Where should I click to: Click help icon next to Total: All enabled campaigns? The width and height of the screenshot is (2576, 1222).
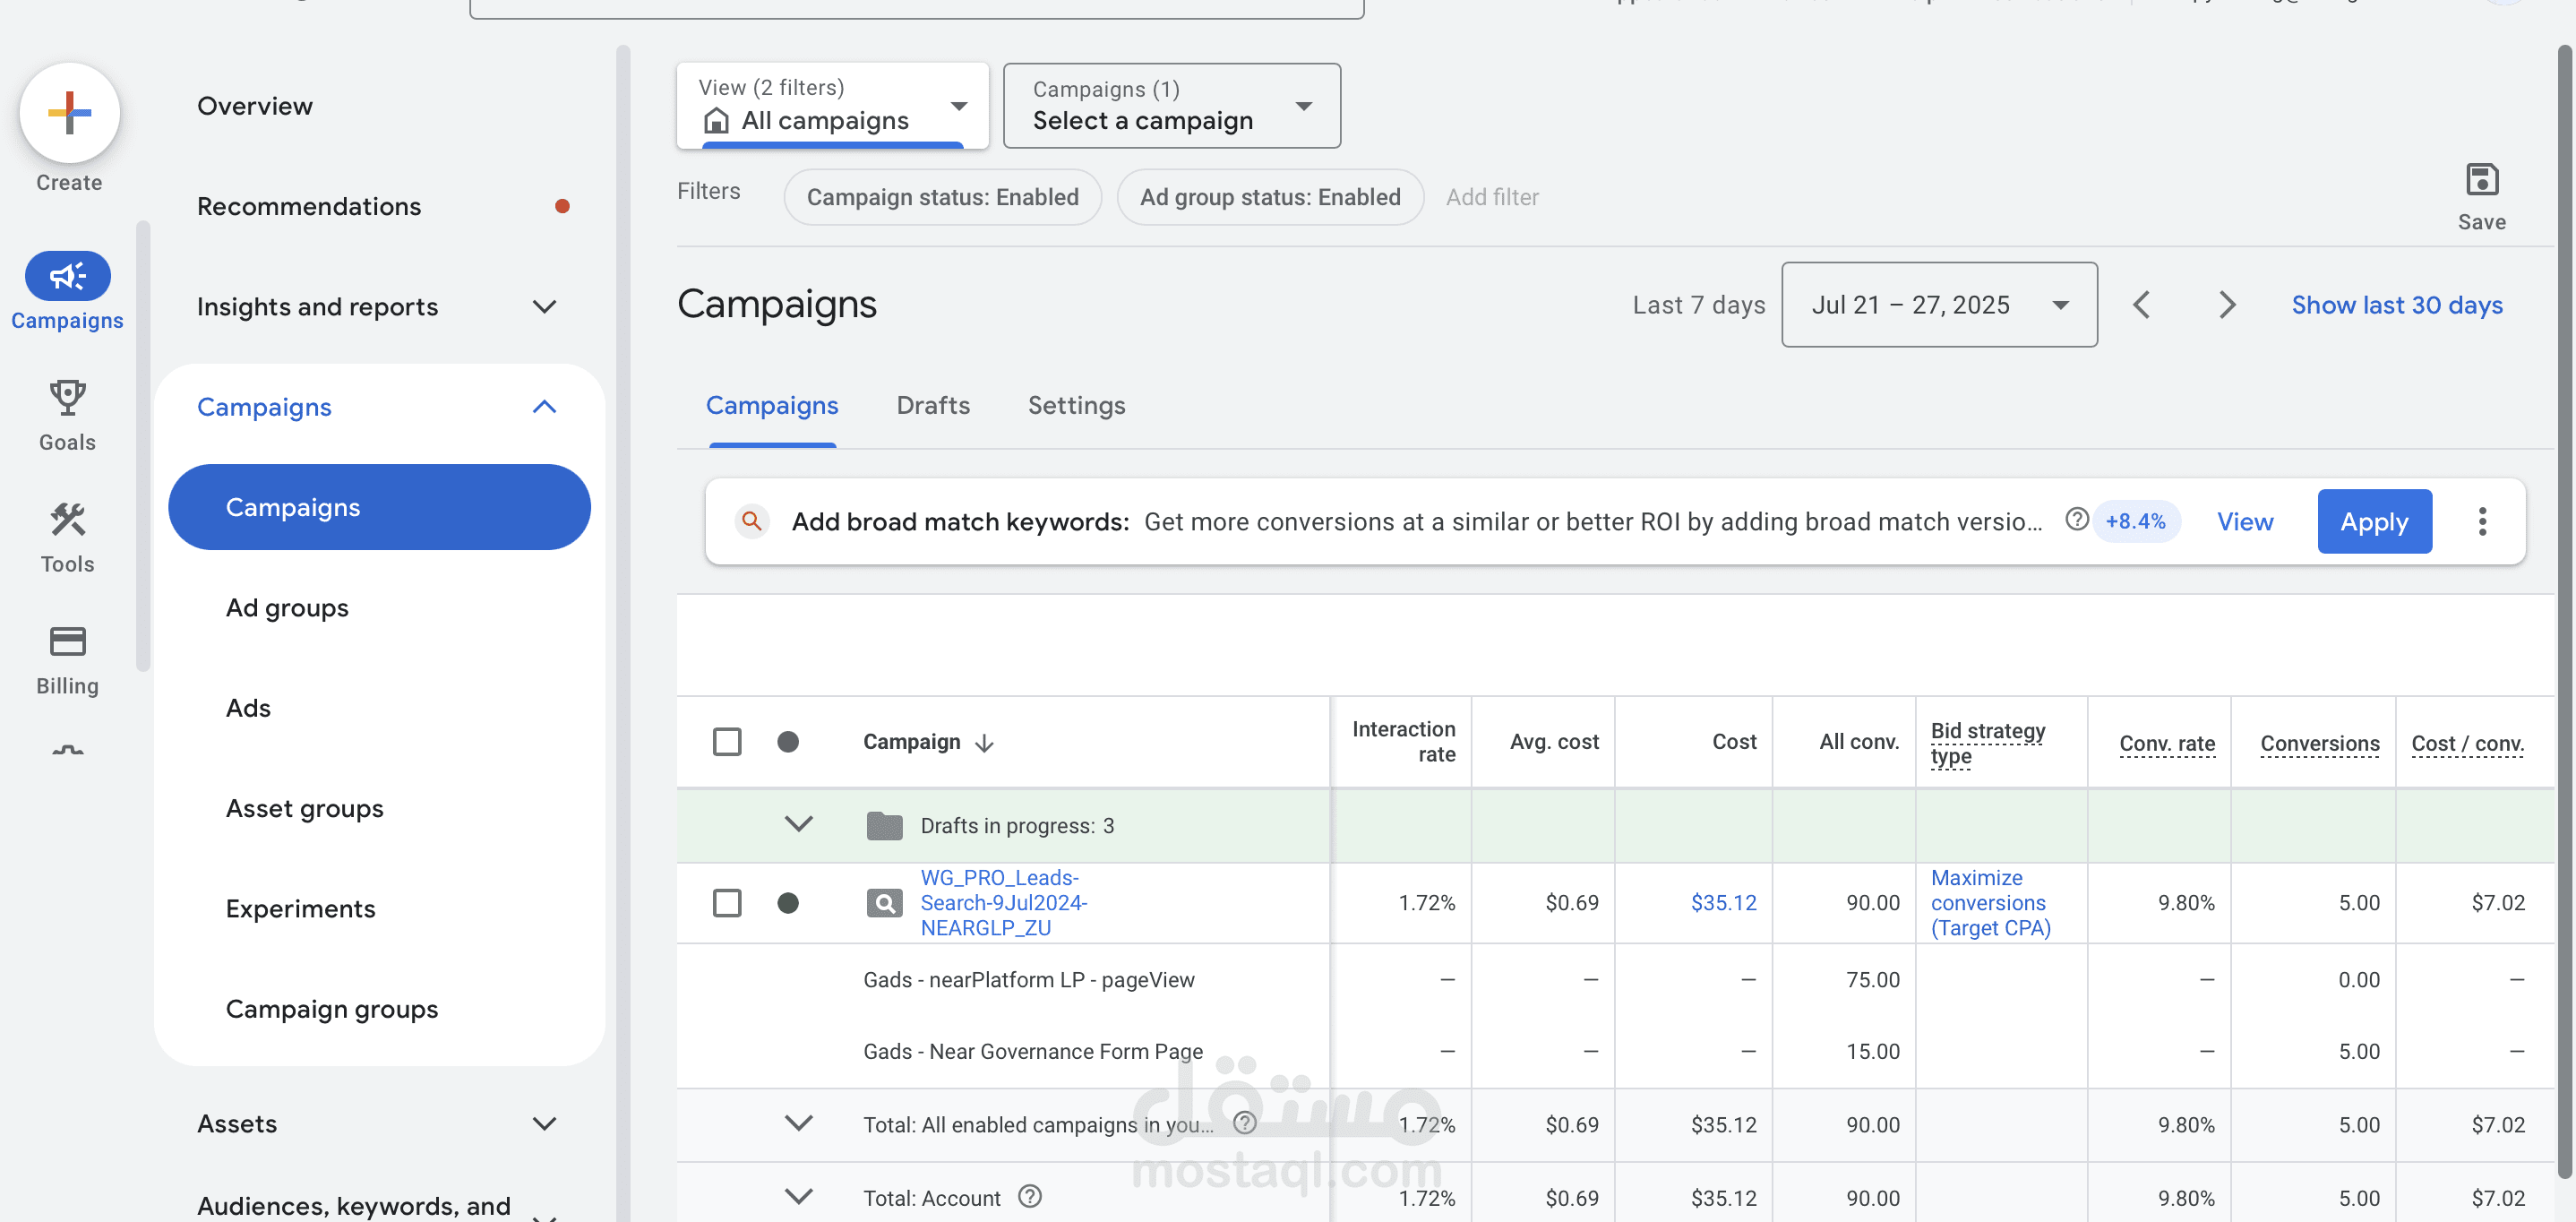click(1244, 1123)
